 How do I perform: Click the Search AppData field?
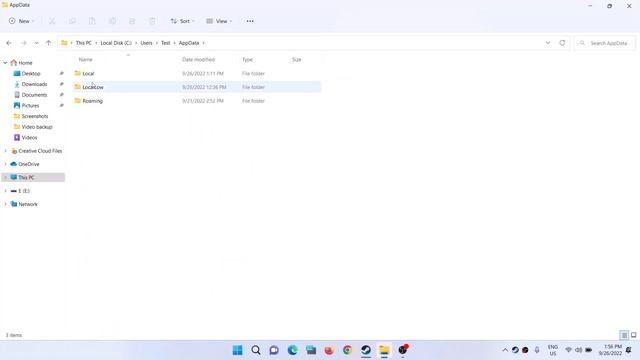[x=605, y=43]
